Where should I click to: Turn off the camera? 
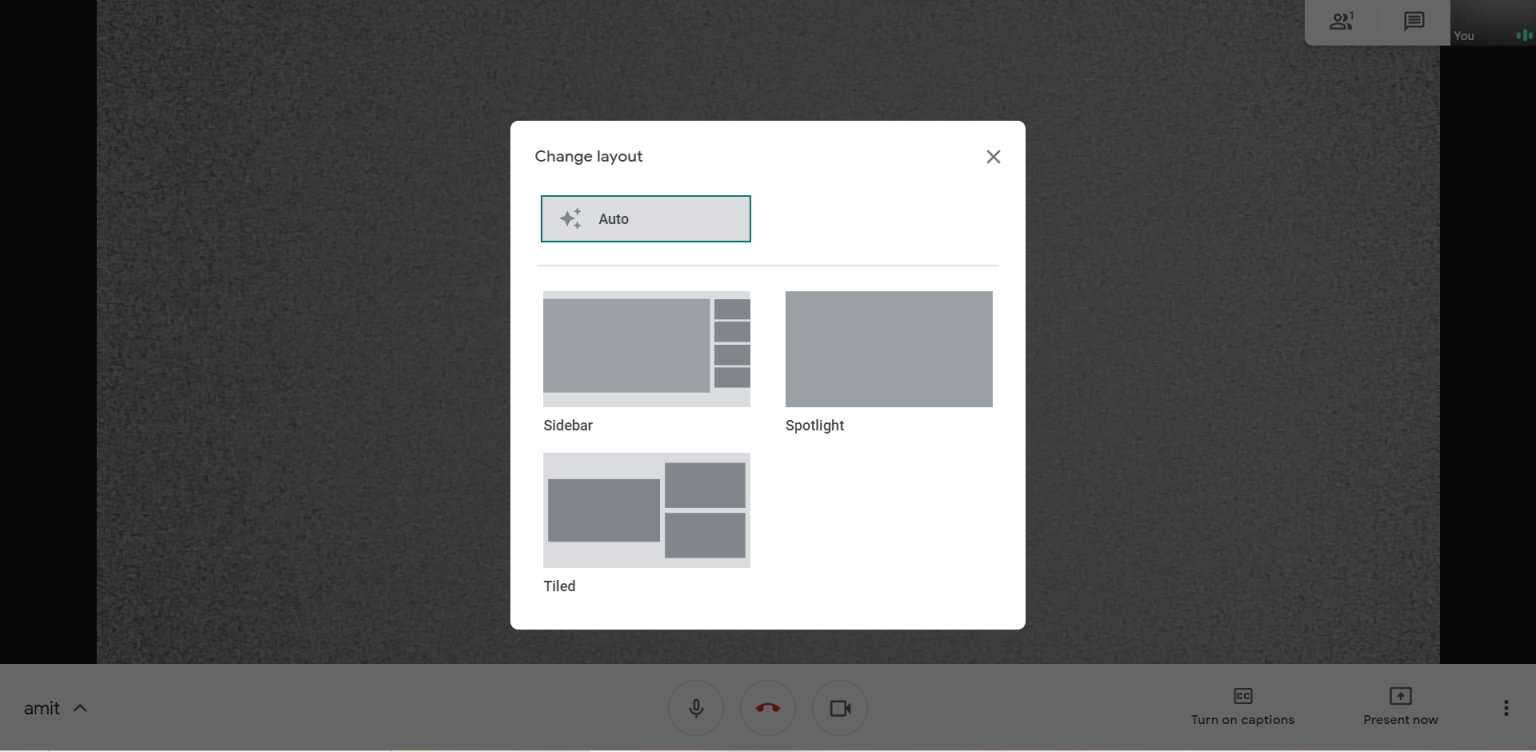pos(839,707)
